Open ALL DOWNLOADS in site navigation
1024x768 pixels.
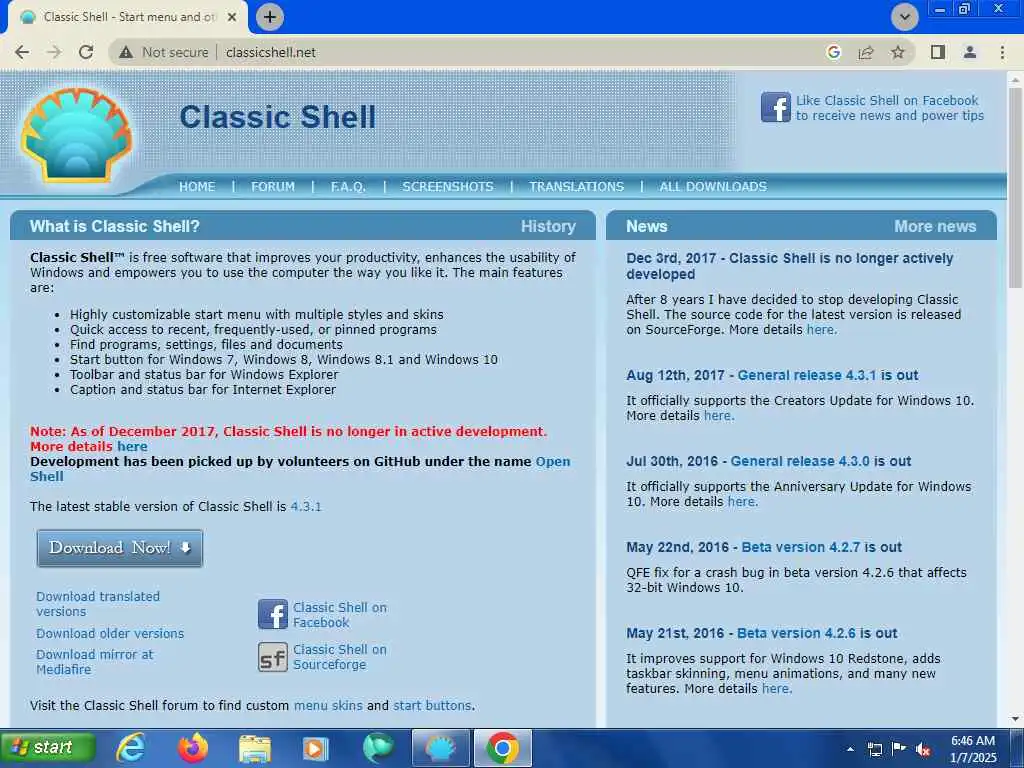tap(713, 187)
